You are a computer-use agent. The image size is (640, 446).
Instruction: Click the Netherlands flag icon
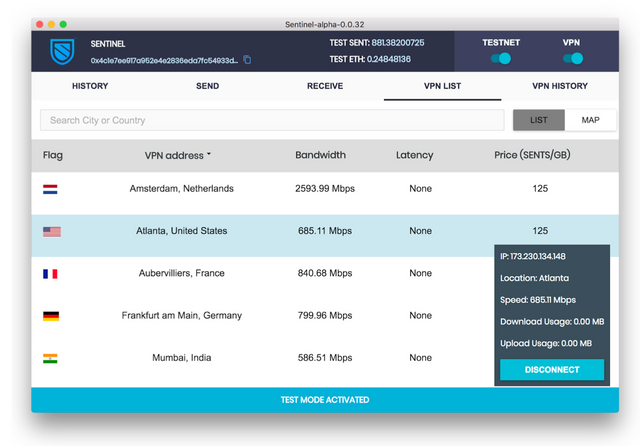coord(50,189)
